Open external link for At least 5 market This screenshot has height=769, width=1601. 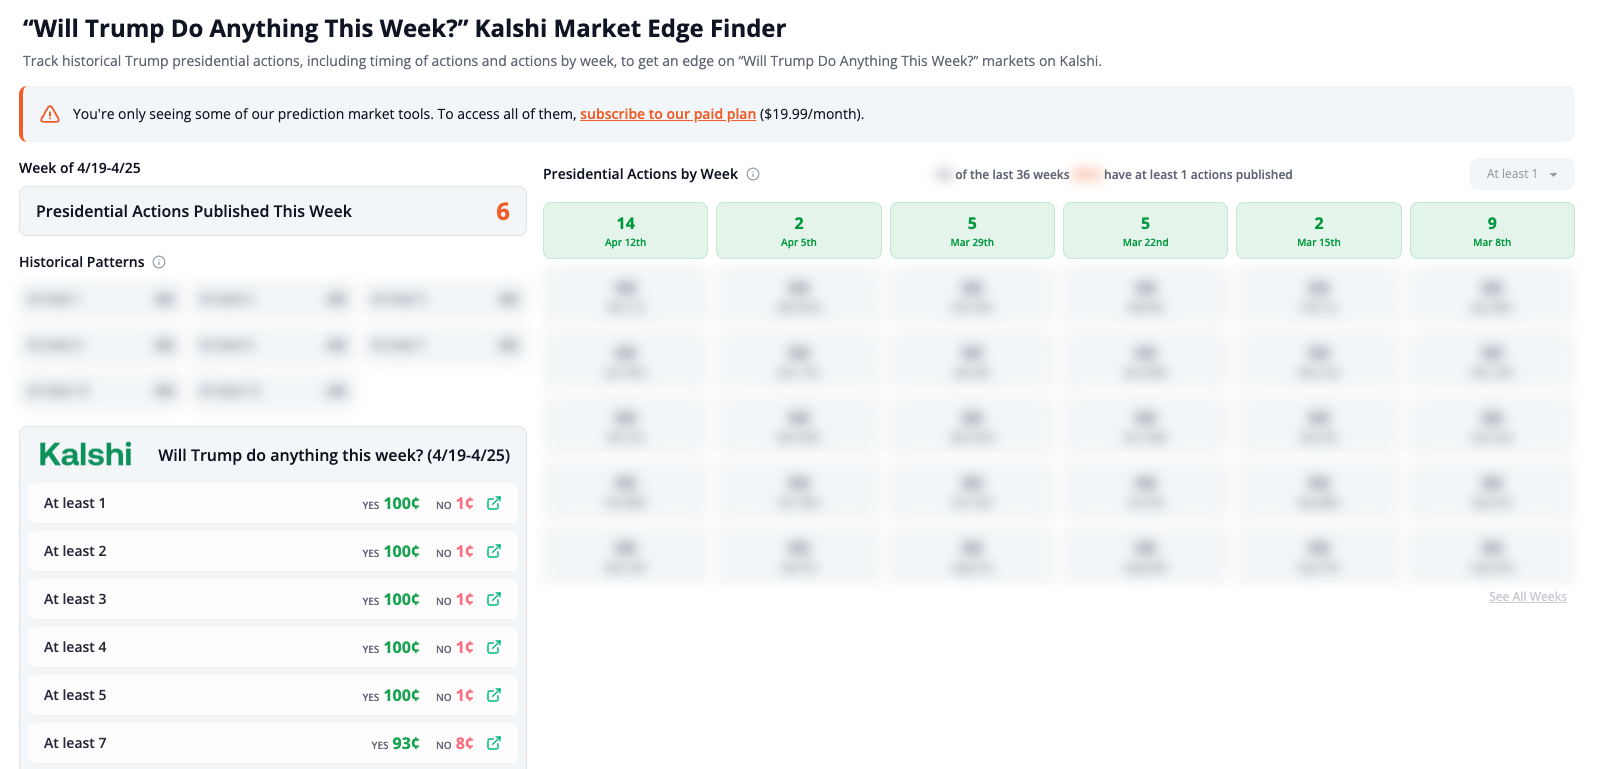coord(494,695)
